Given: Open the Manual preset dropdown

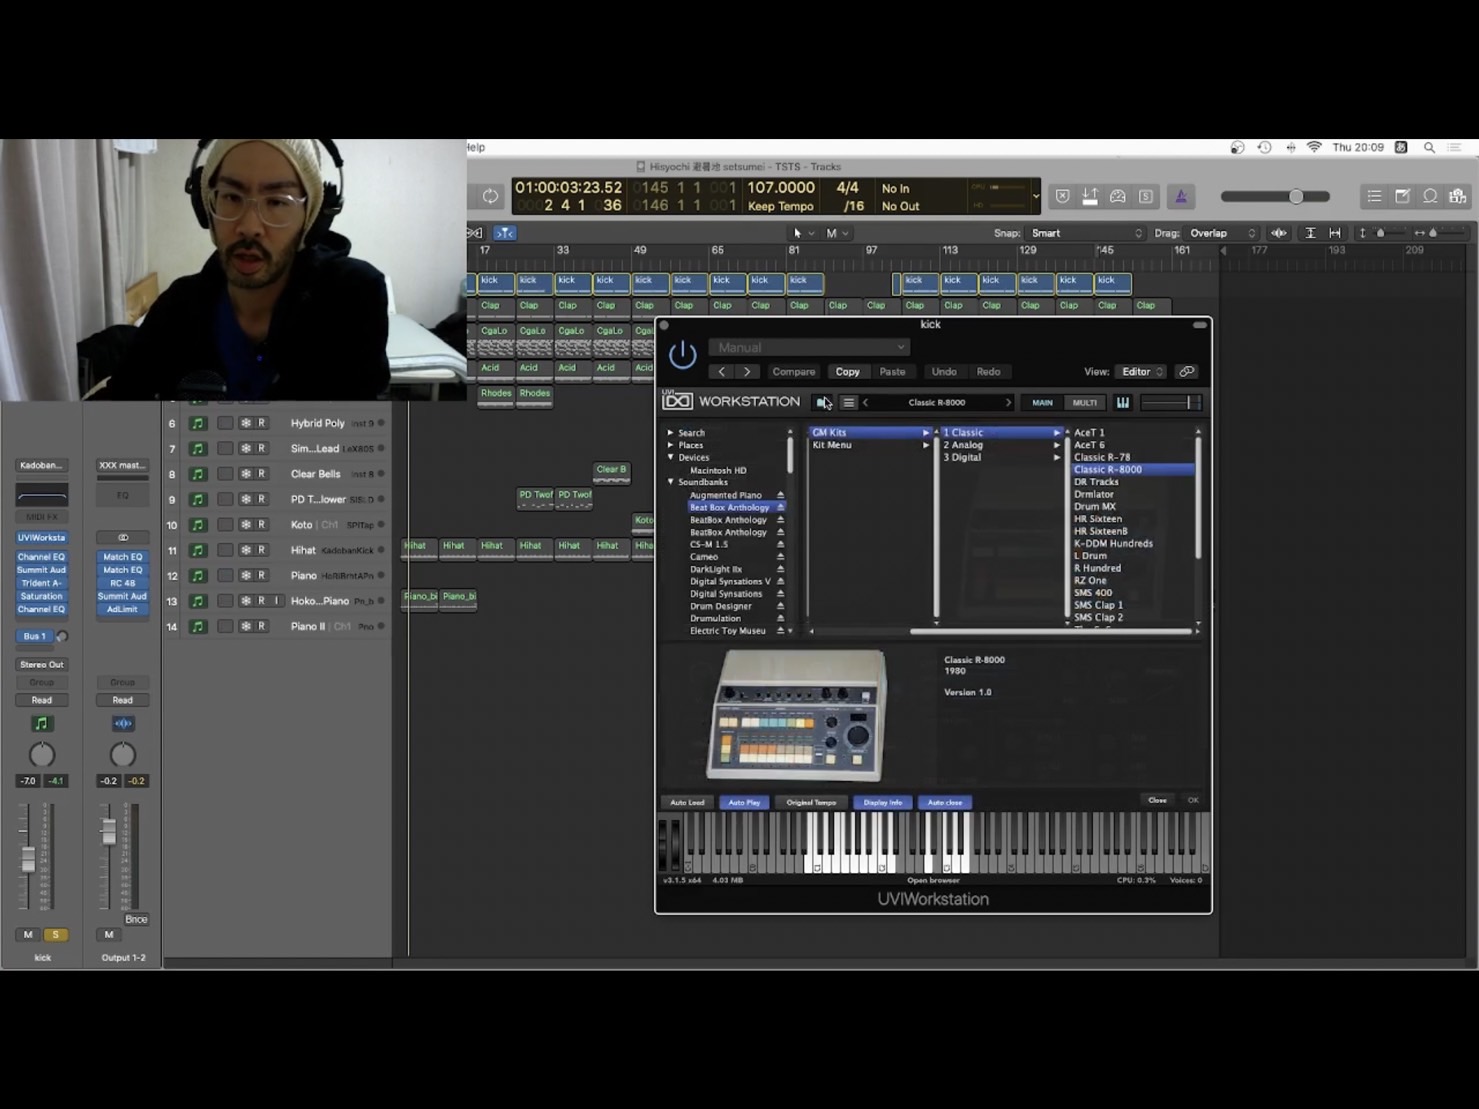Looking at the screenshot, I should point(809,347).
